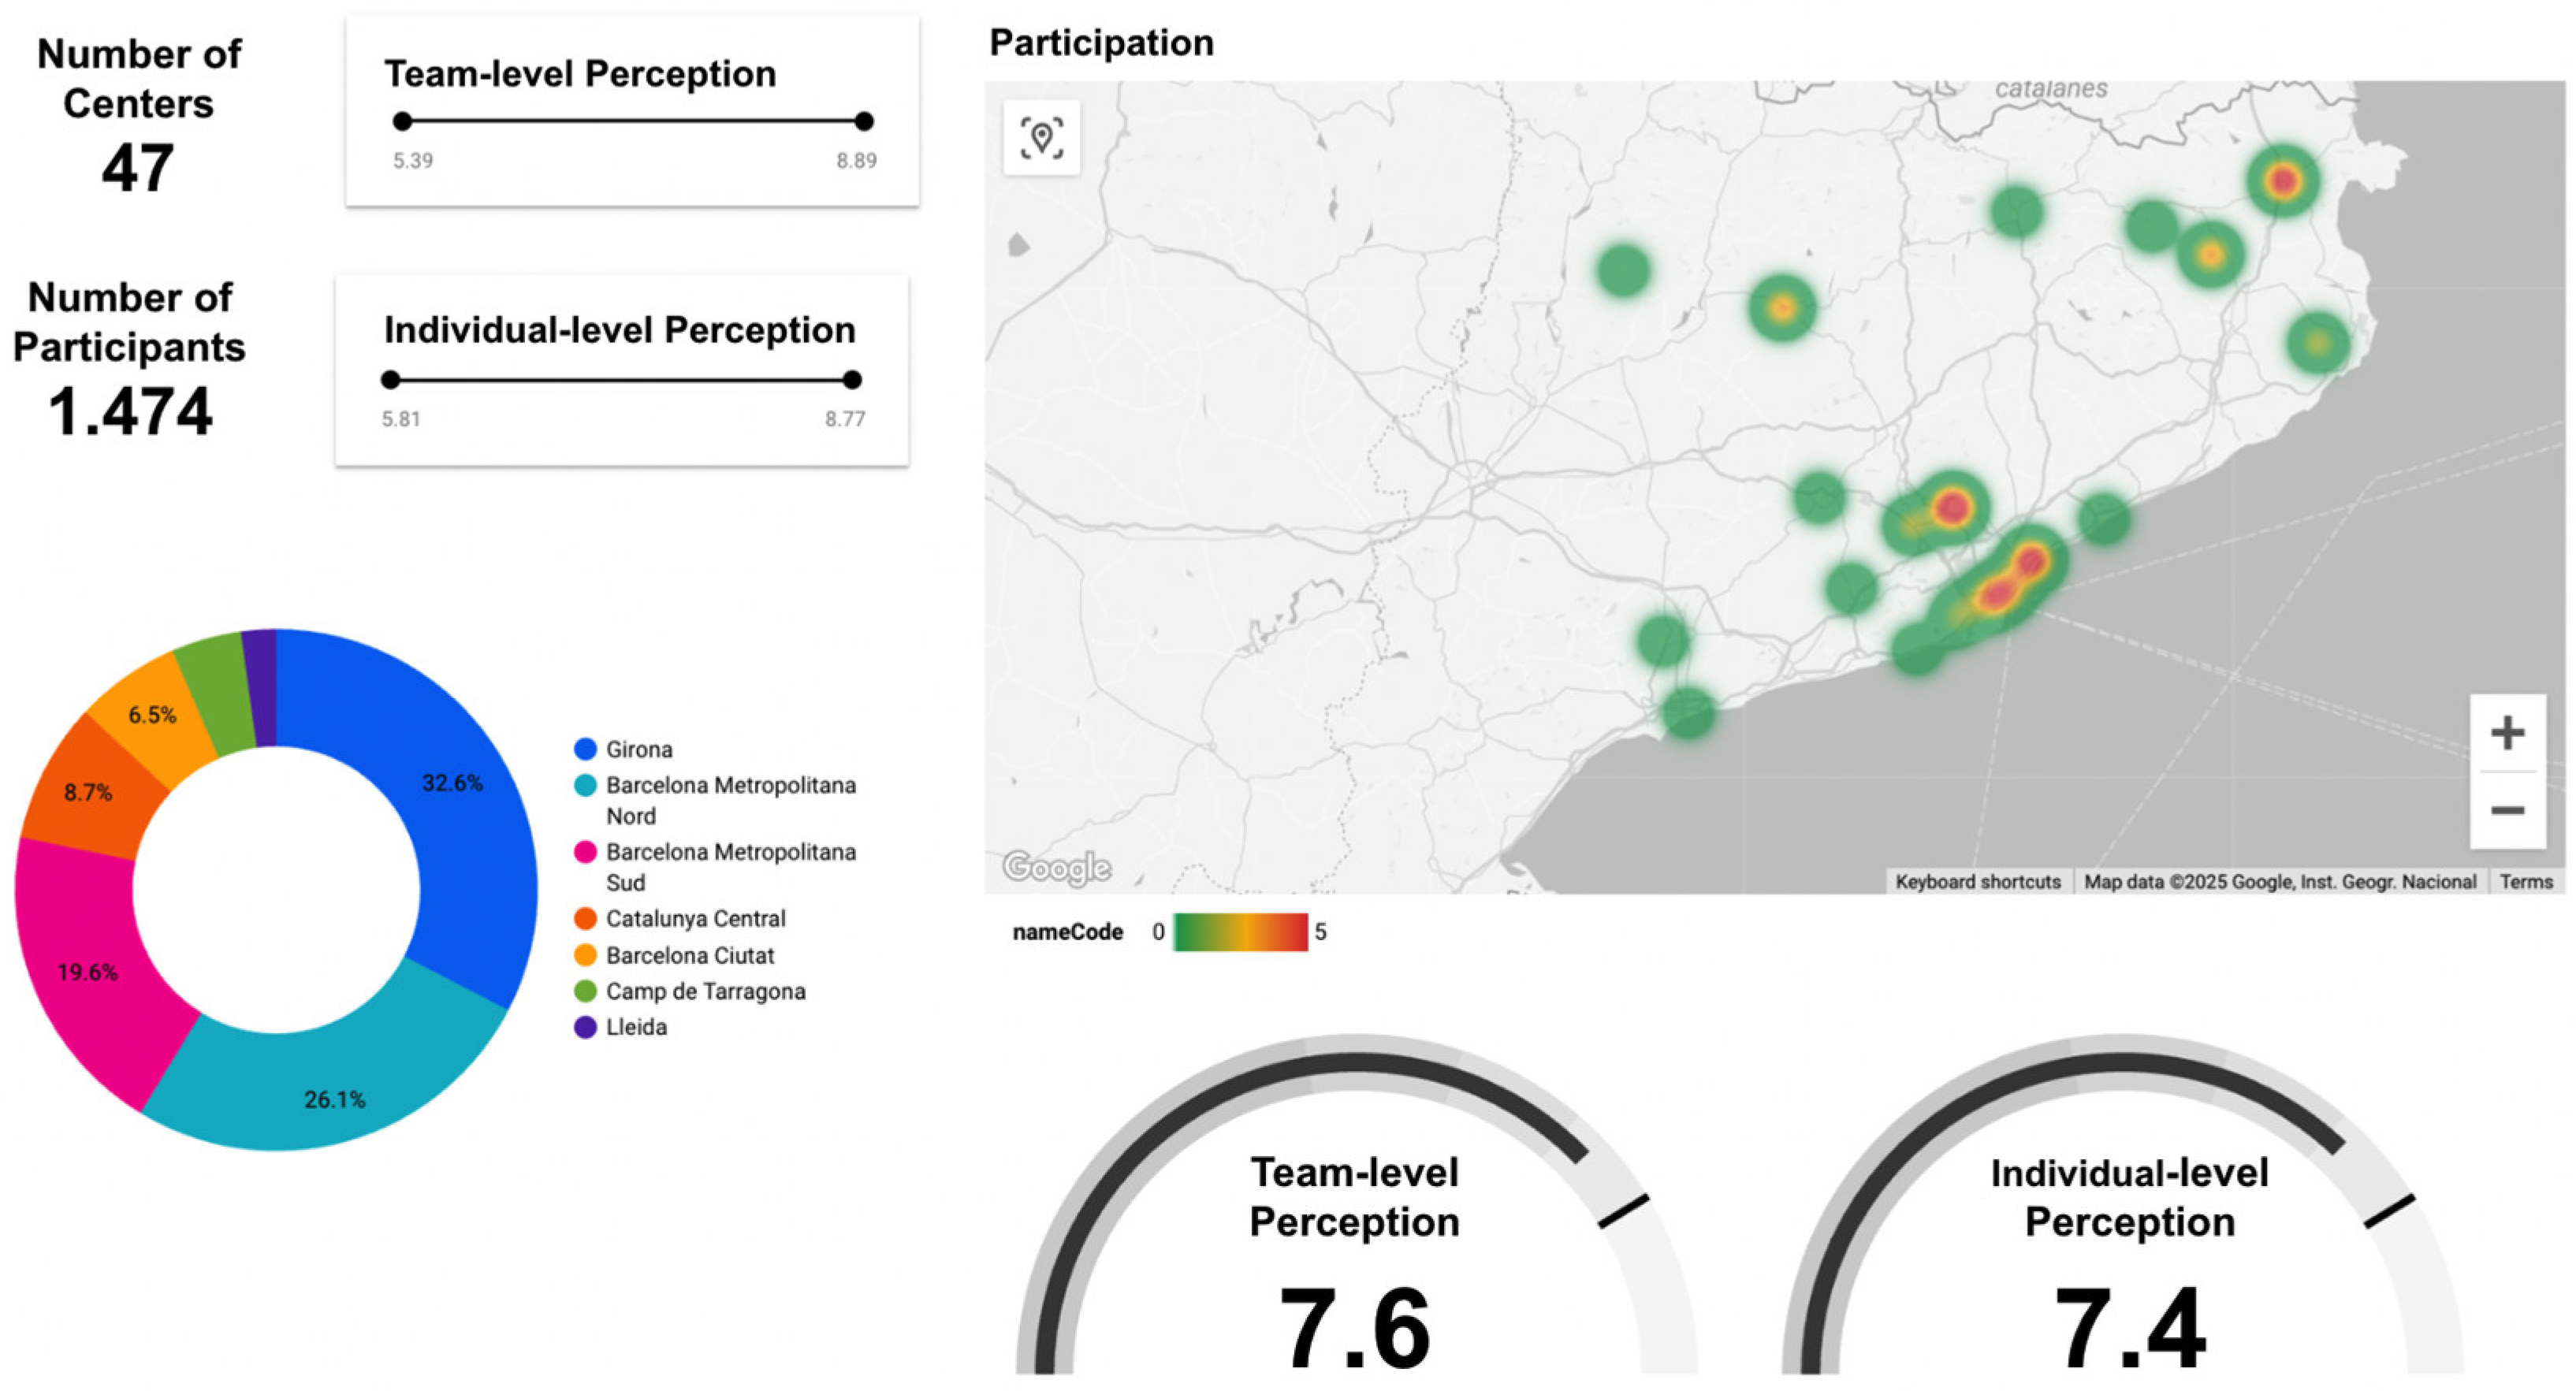This screenshot has width=2576, height=1391.
Task: Click Barcelona Metropolitana Nord legend dot
Action: tap(585, 785)
